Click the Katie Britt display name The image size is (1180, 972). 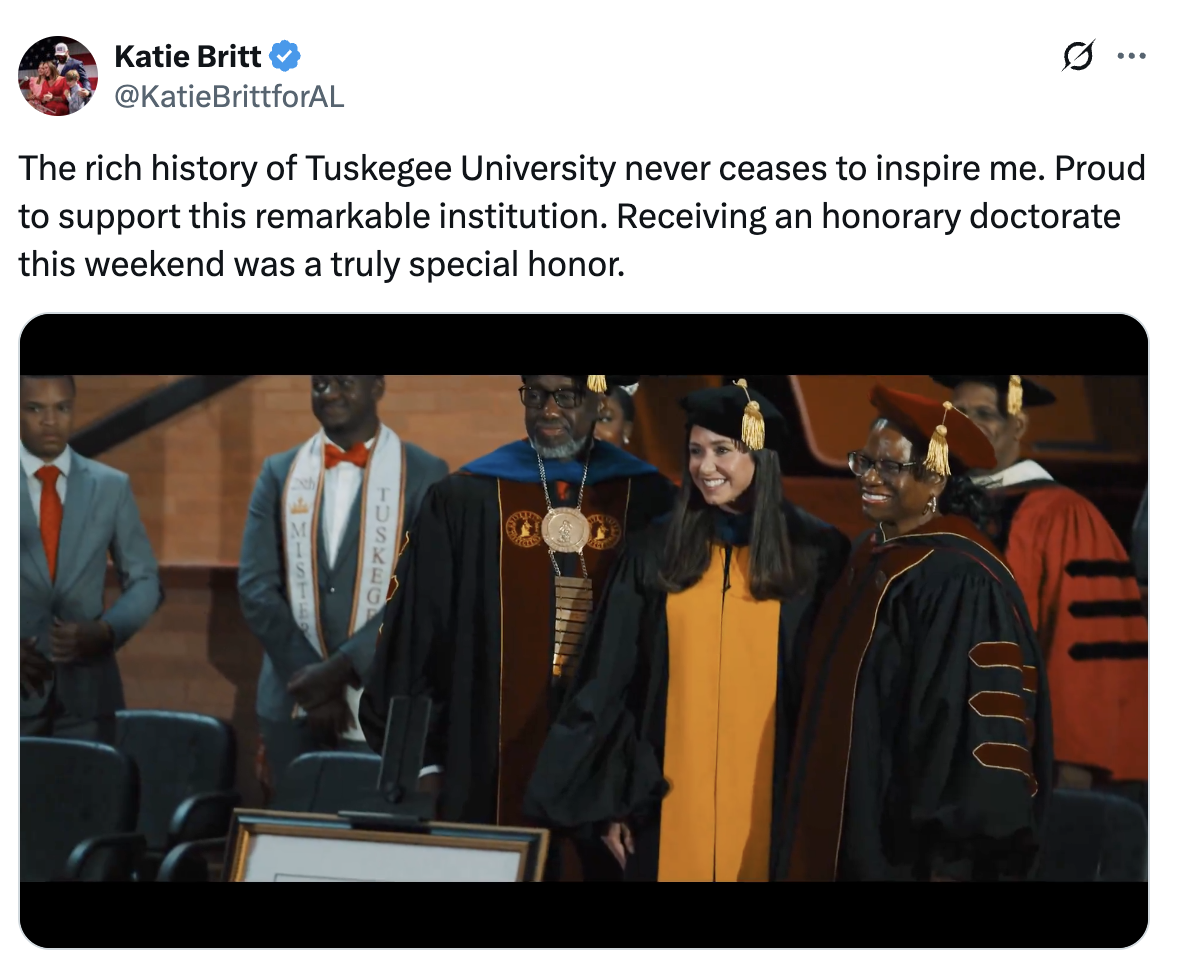[188, 57]
